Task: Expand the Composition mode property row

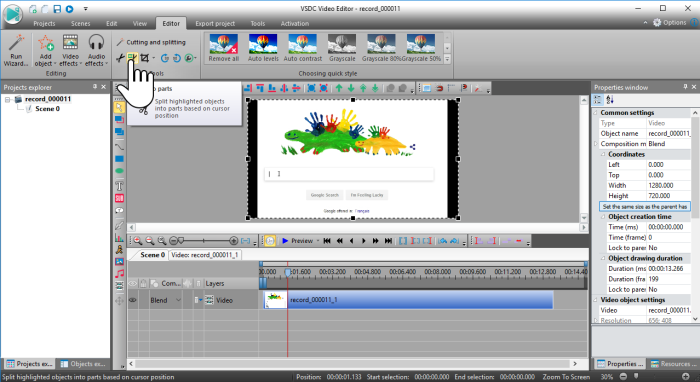Action: coord(596,144)
